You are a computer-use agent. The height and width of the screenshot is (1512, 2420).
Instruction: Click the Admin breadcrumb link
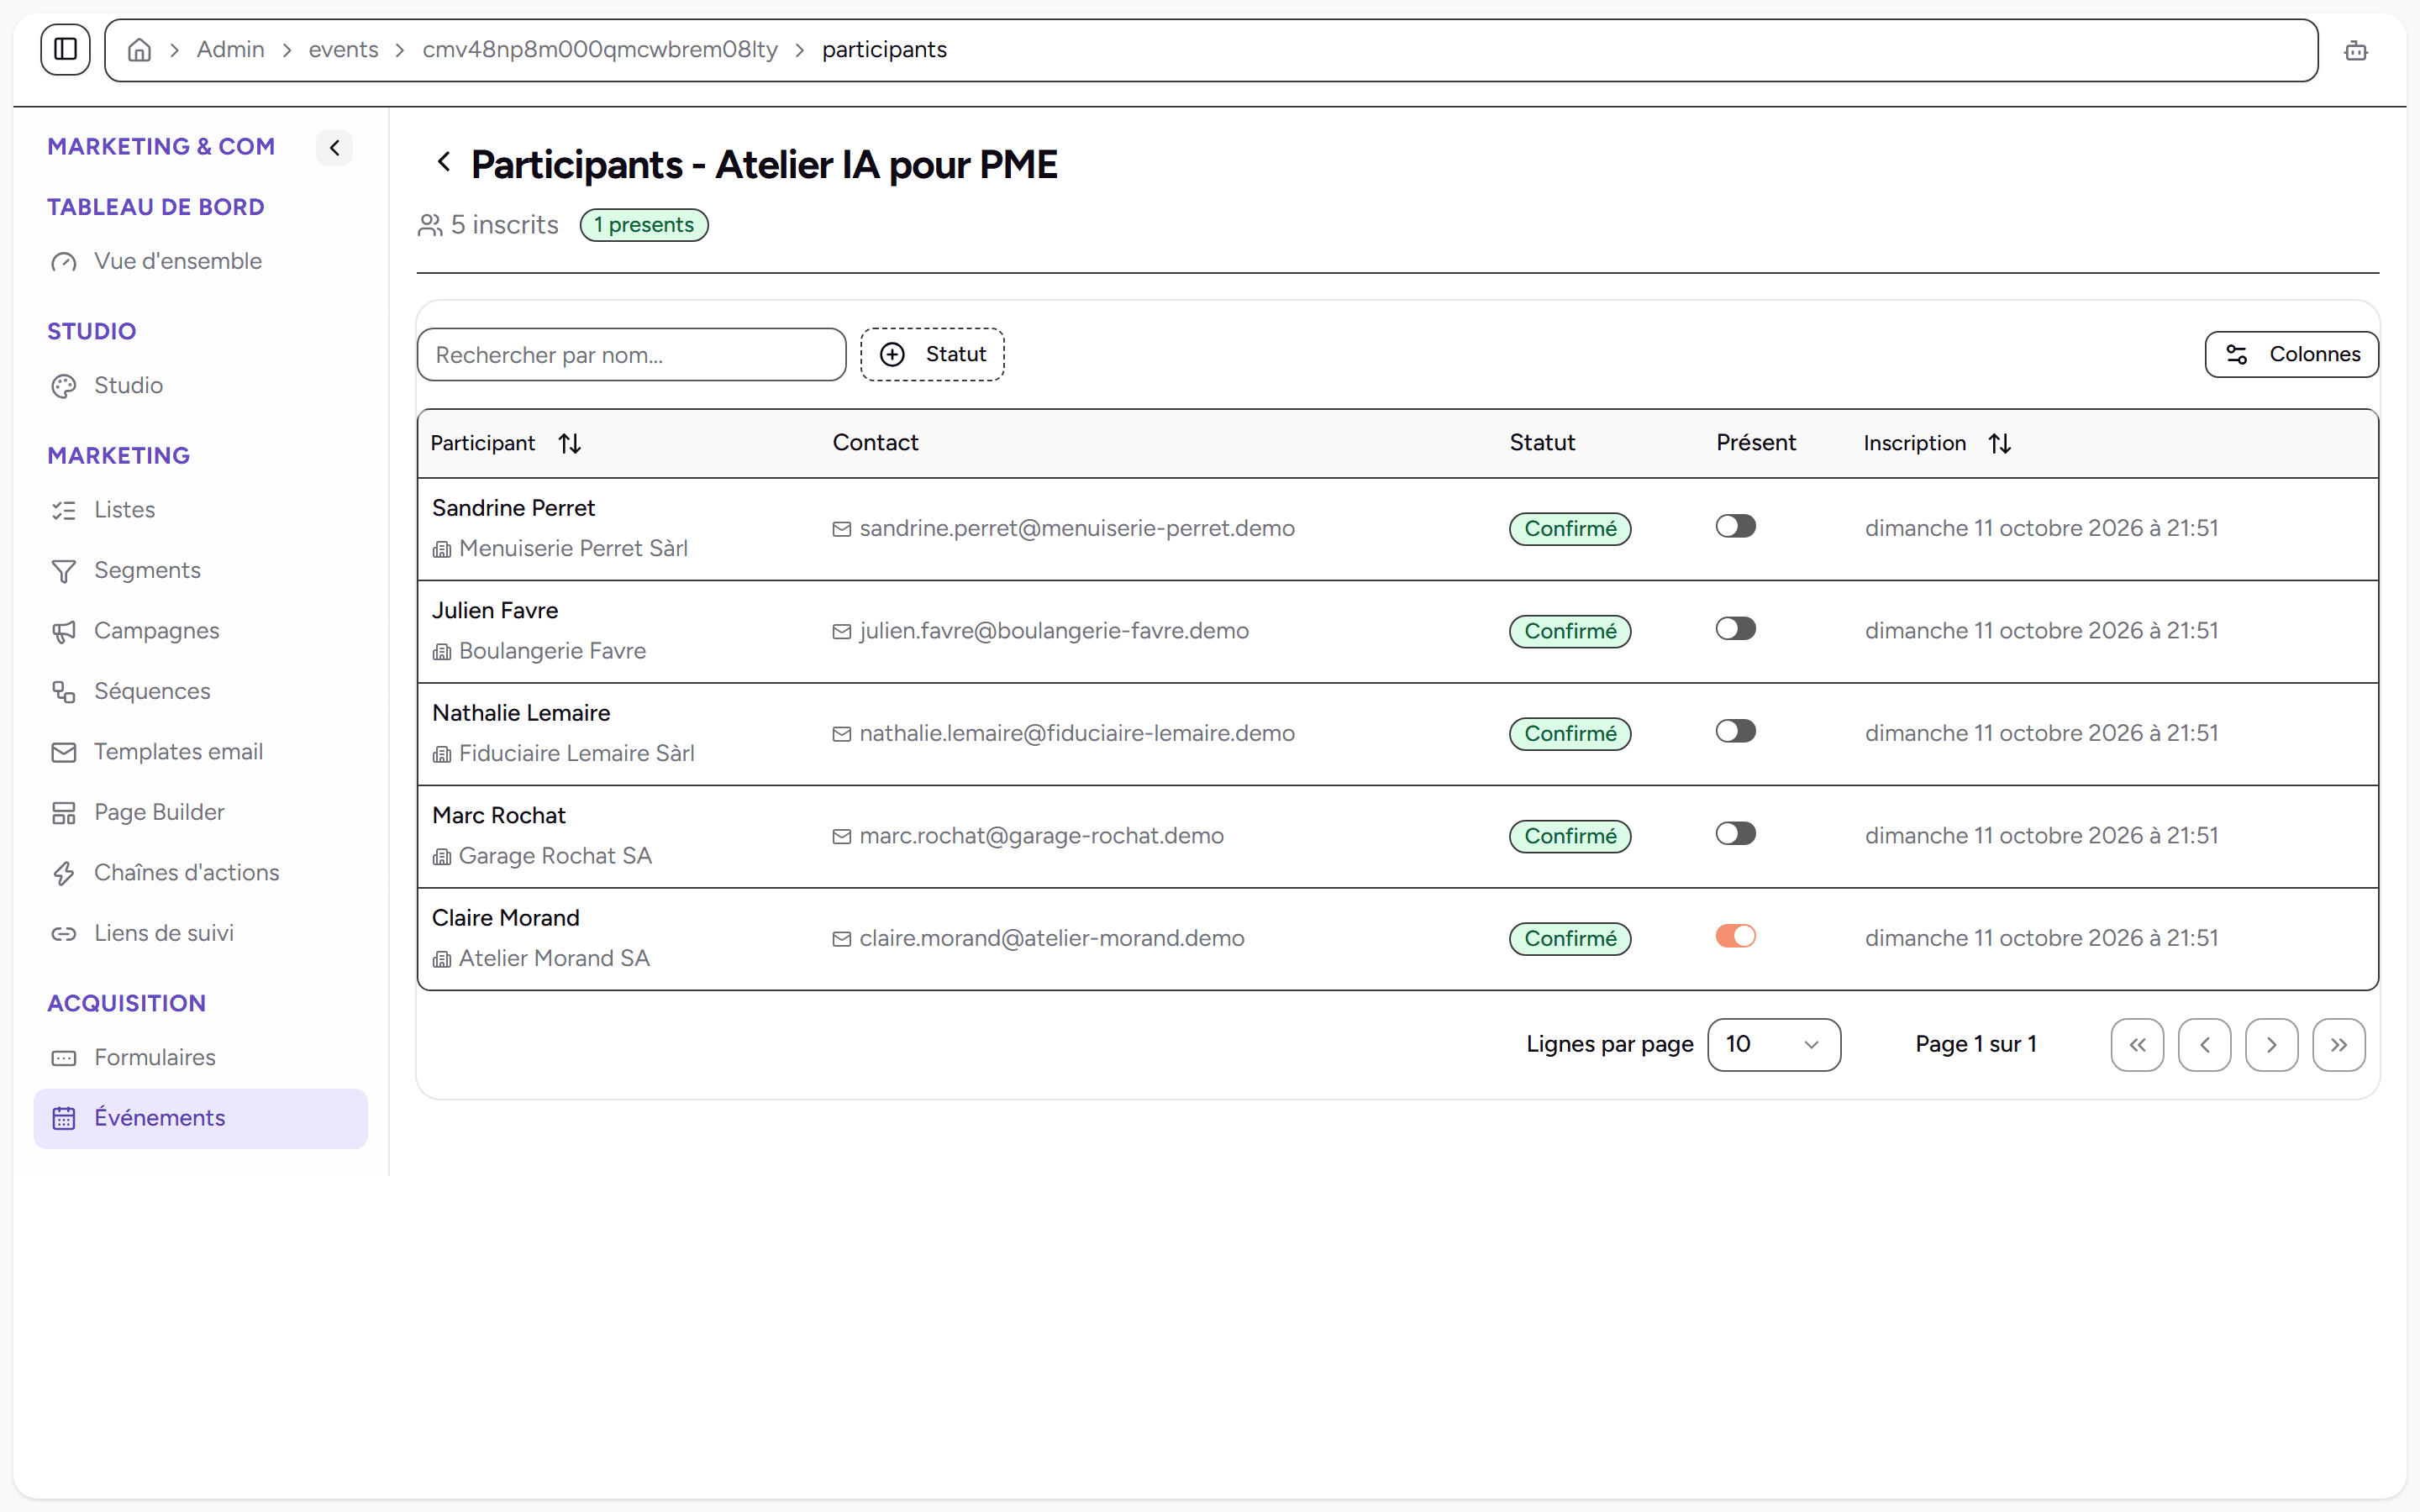[x=230, y=50]
